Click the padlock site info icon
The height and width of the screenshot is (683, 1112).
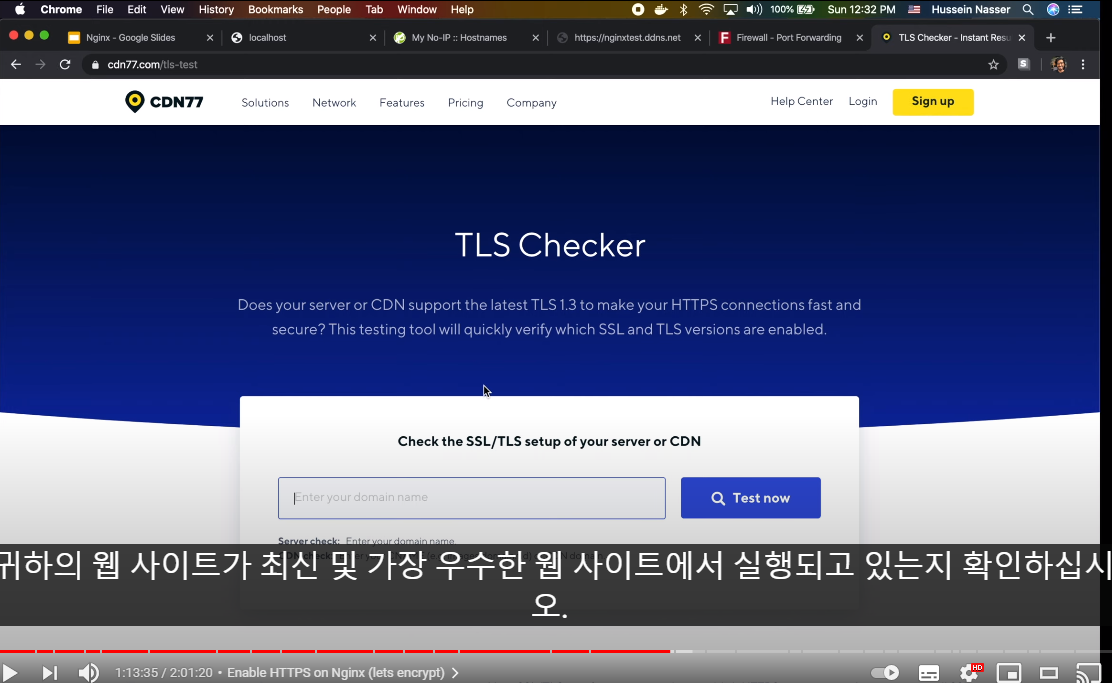(95, 65)
